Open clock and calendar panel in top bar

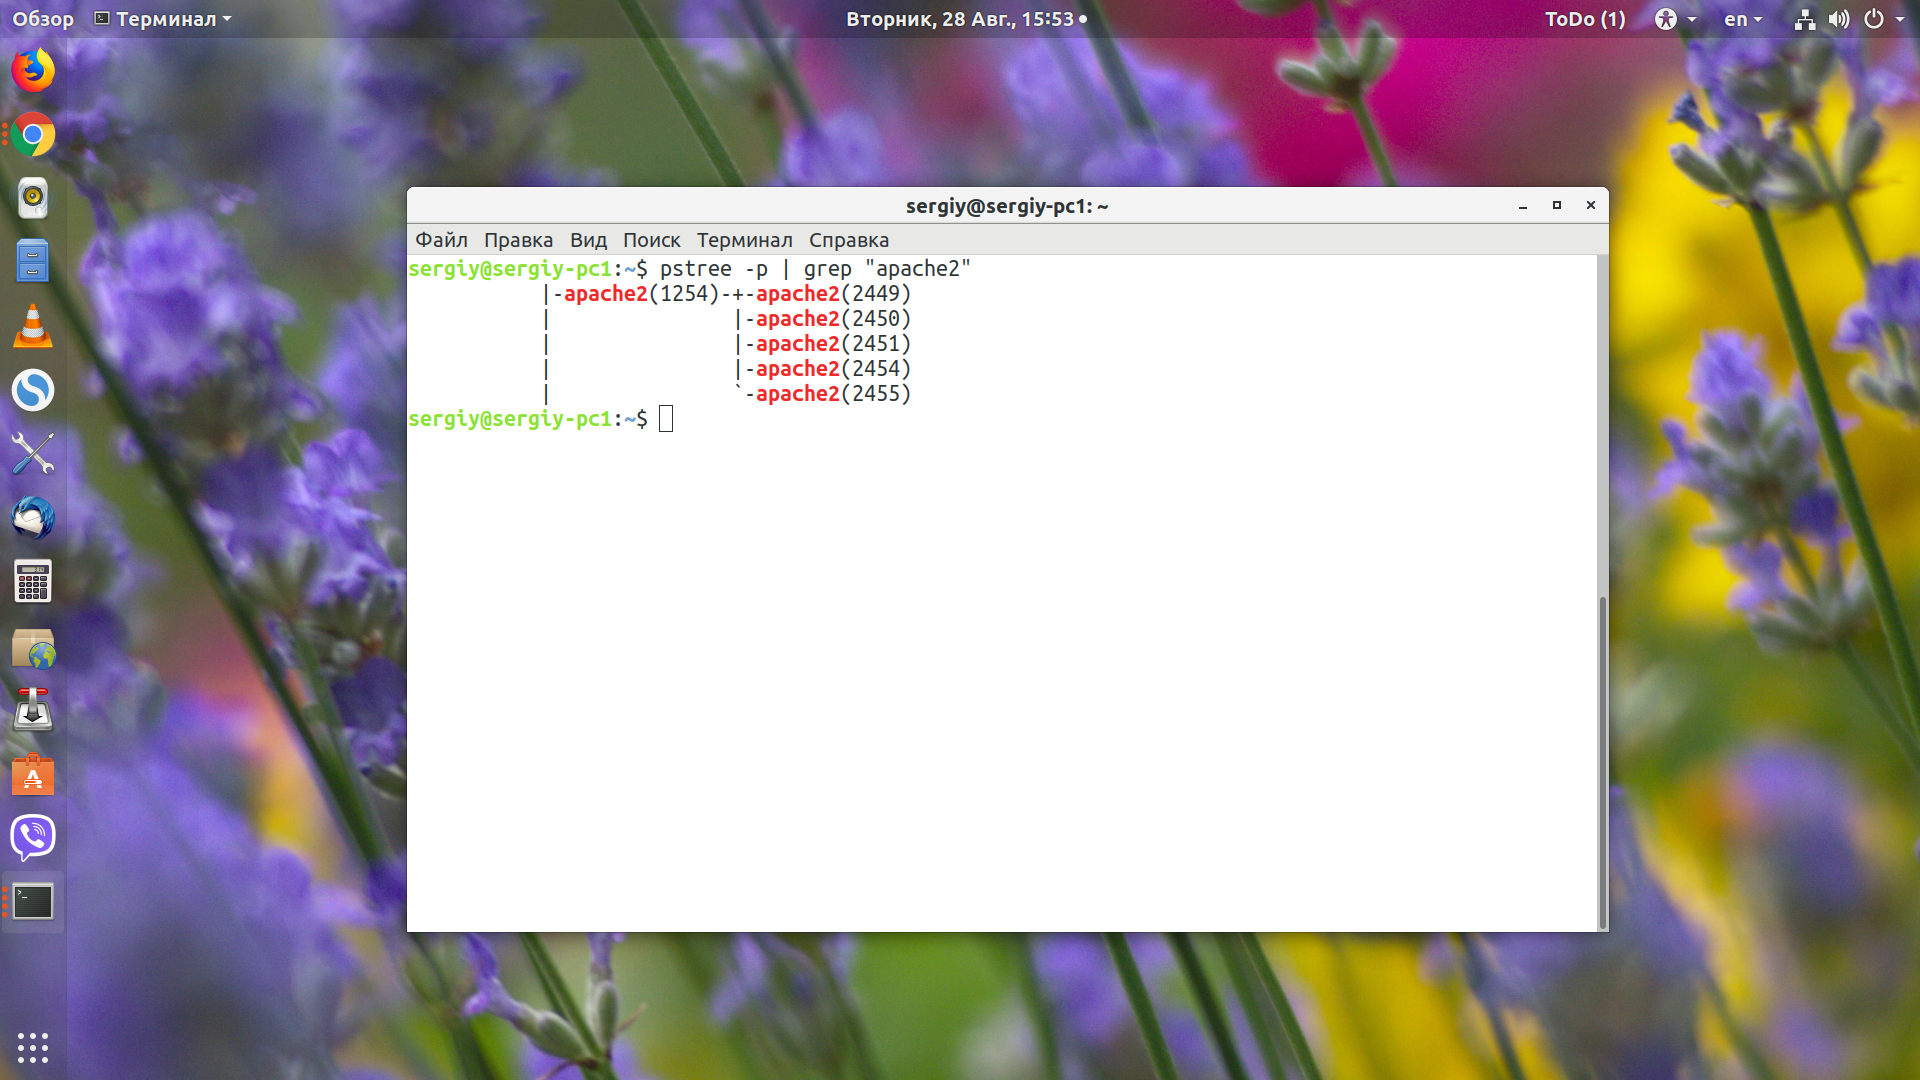click(x=966, y=19)
